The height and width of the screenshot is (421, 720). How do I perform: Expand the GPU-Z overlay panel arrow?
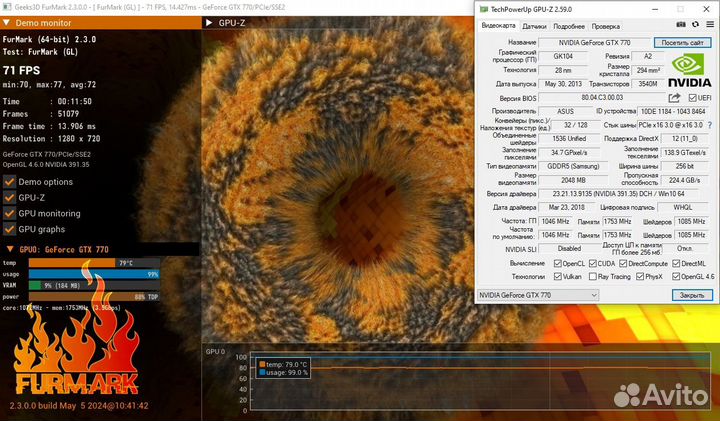209,22
